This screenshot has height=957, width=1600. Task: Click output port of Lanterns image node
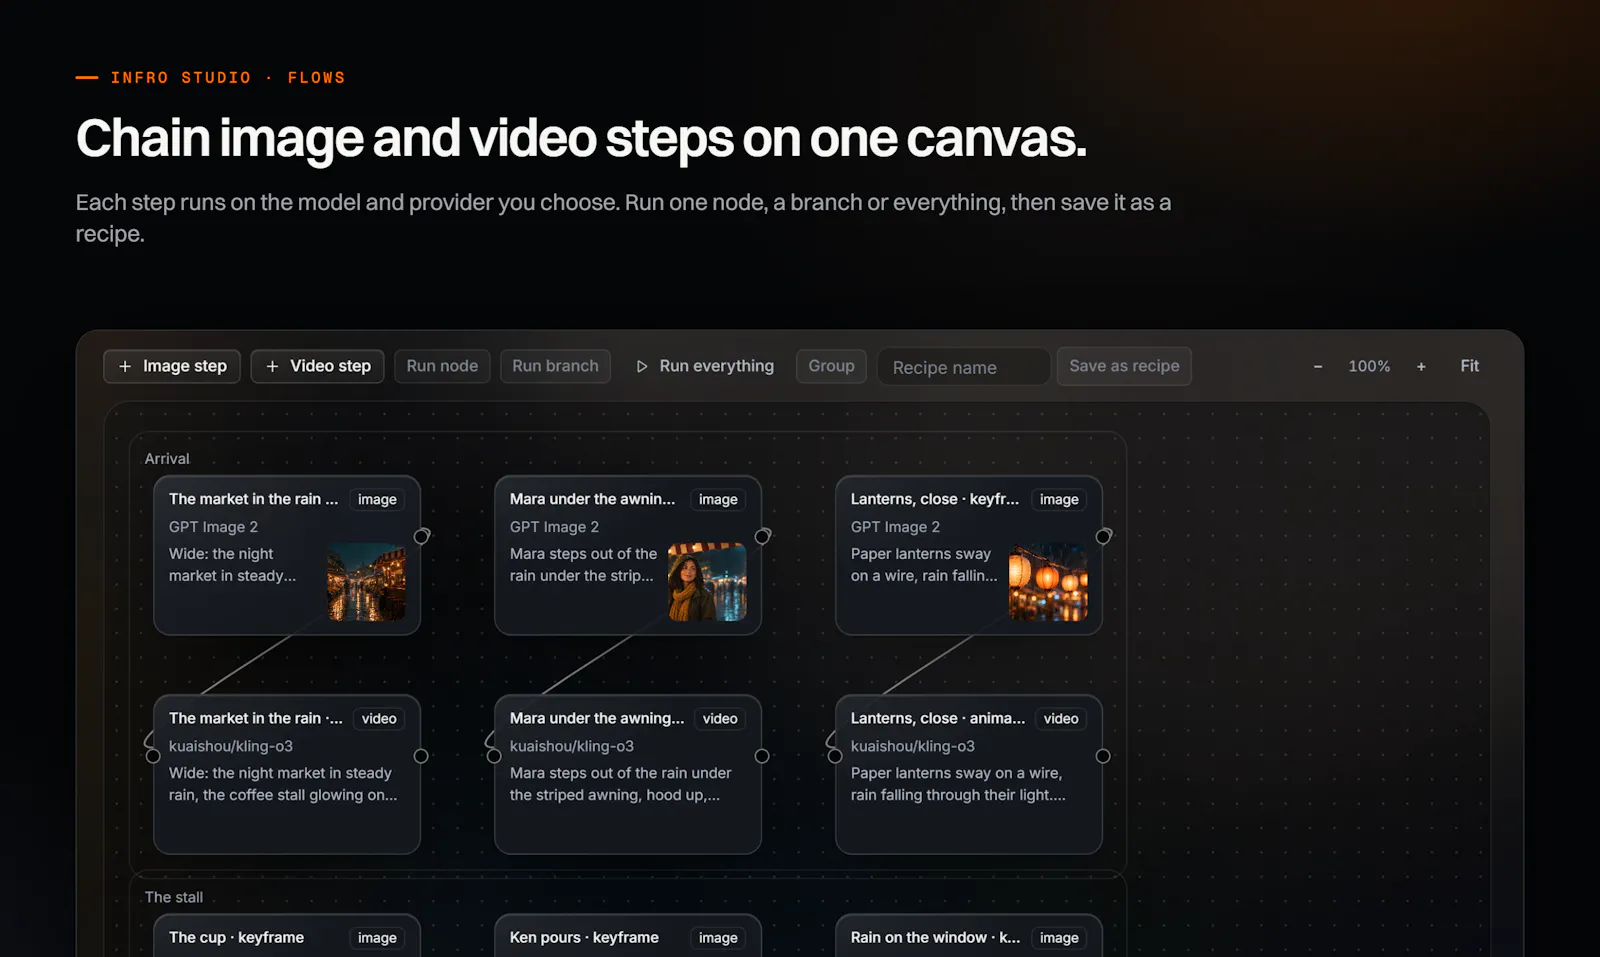[x=1104, y=537]
